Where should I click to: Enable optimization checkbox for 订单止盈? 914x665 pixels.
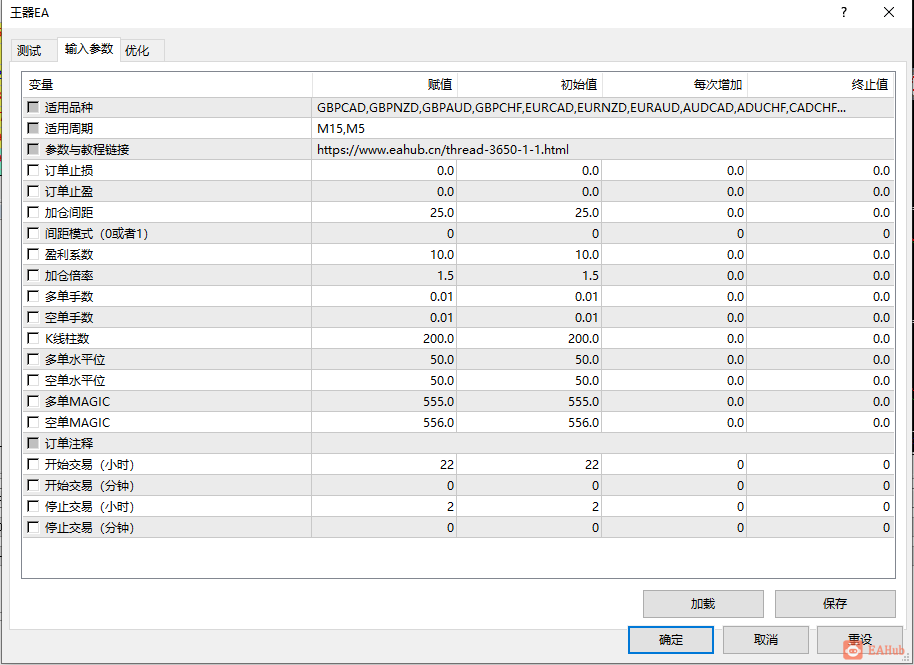[x=33, y=191]
